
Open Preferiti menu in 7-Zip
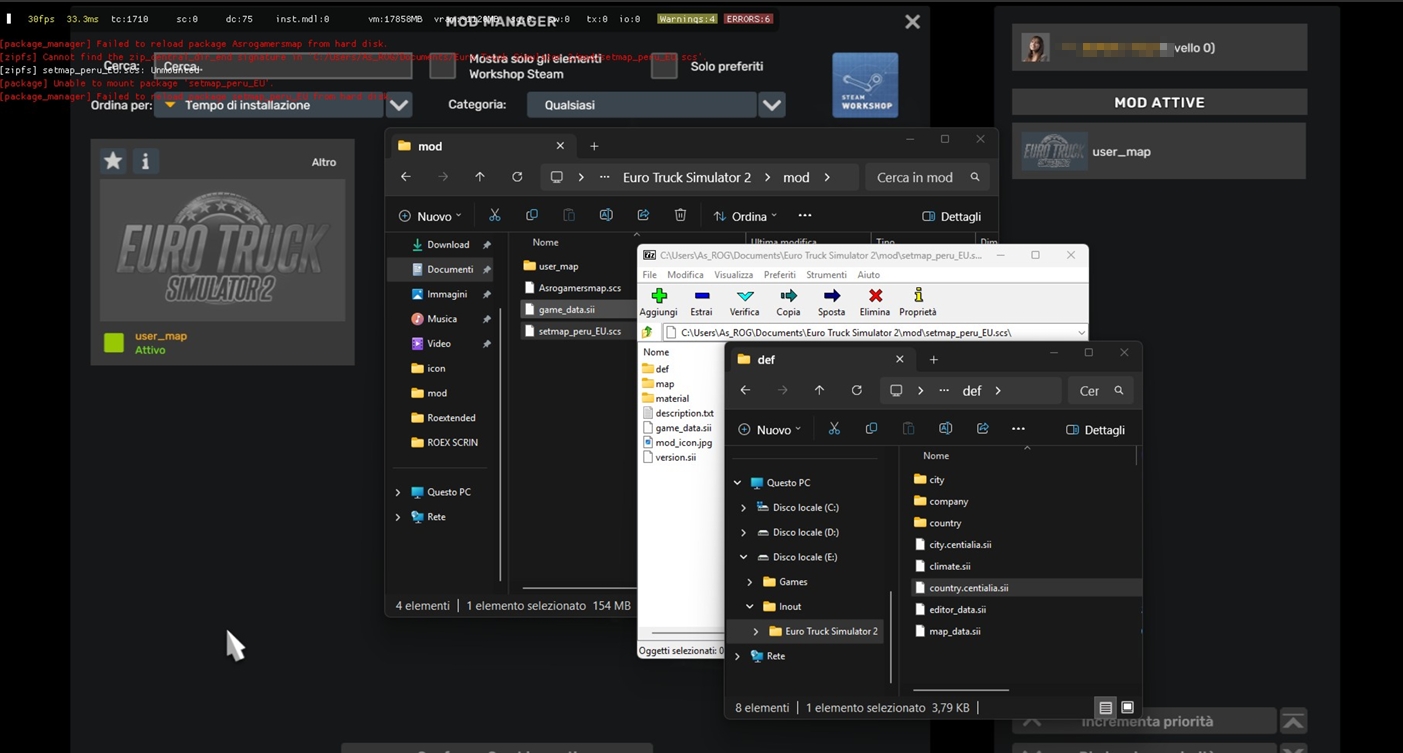coord(780,274)
